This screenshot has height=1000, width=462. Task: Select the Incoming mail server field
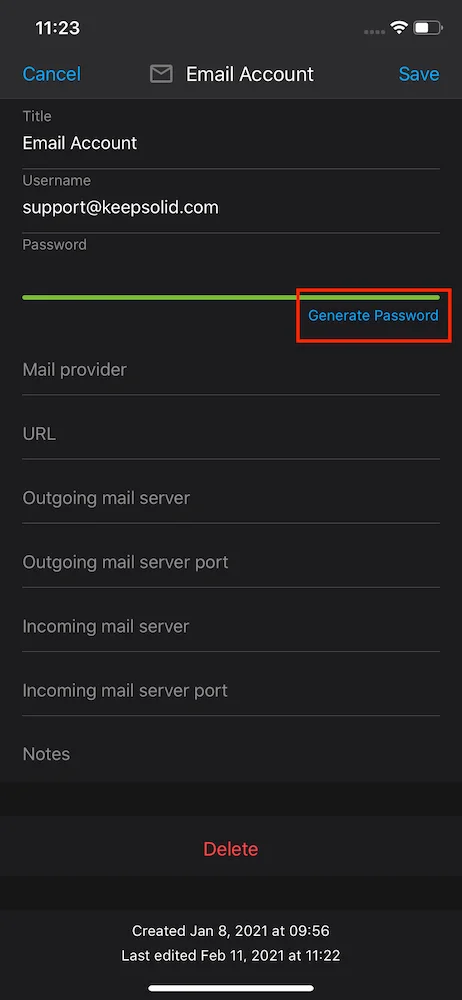pos(231,626)
